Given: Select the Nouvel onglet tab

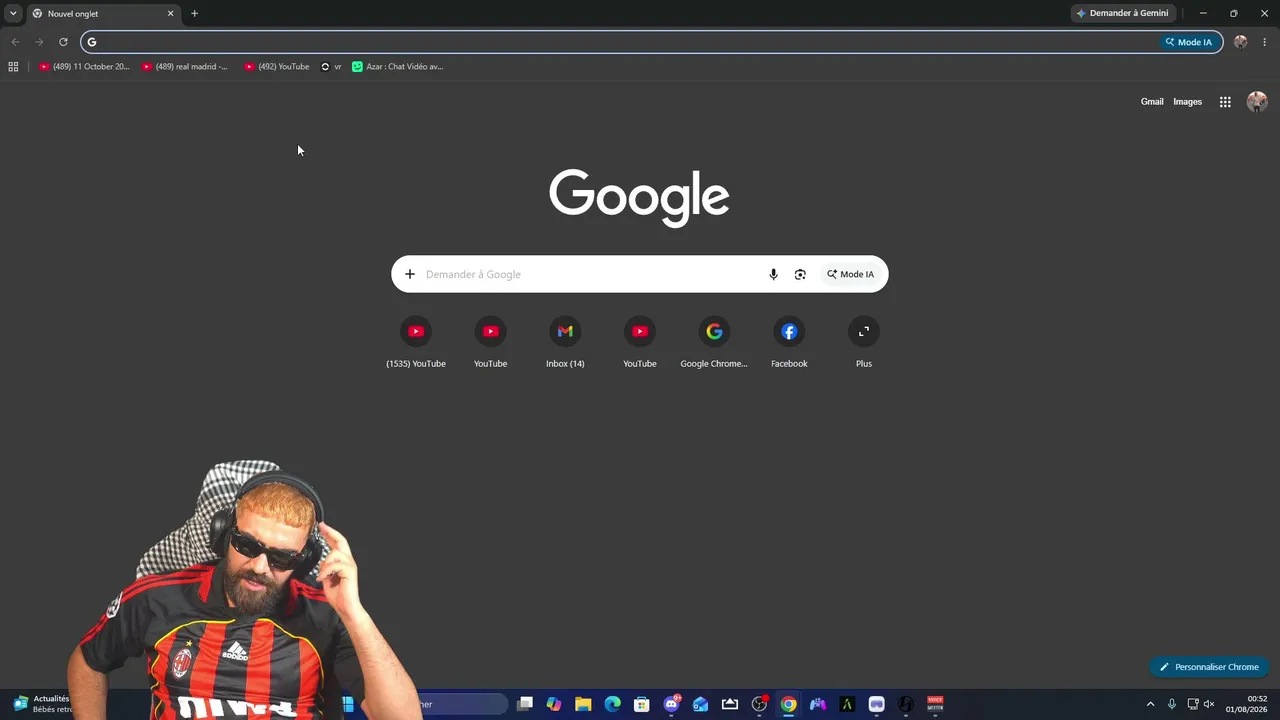Looking at the screenshot, I should [102, 14].
